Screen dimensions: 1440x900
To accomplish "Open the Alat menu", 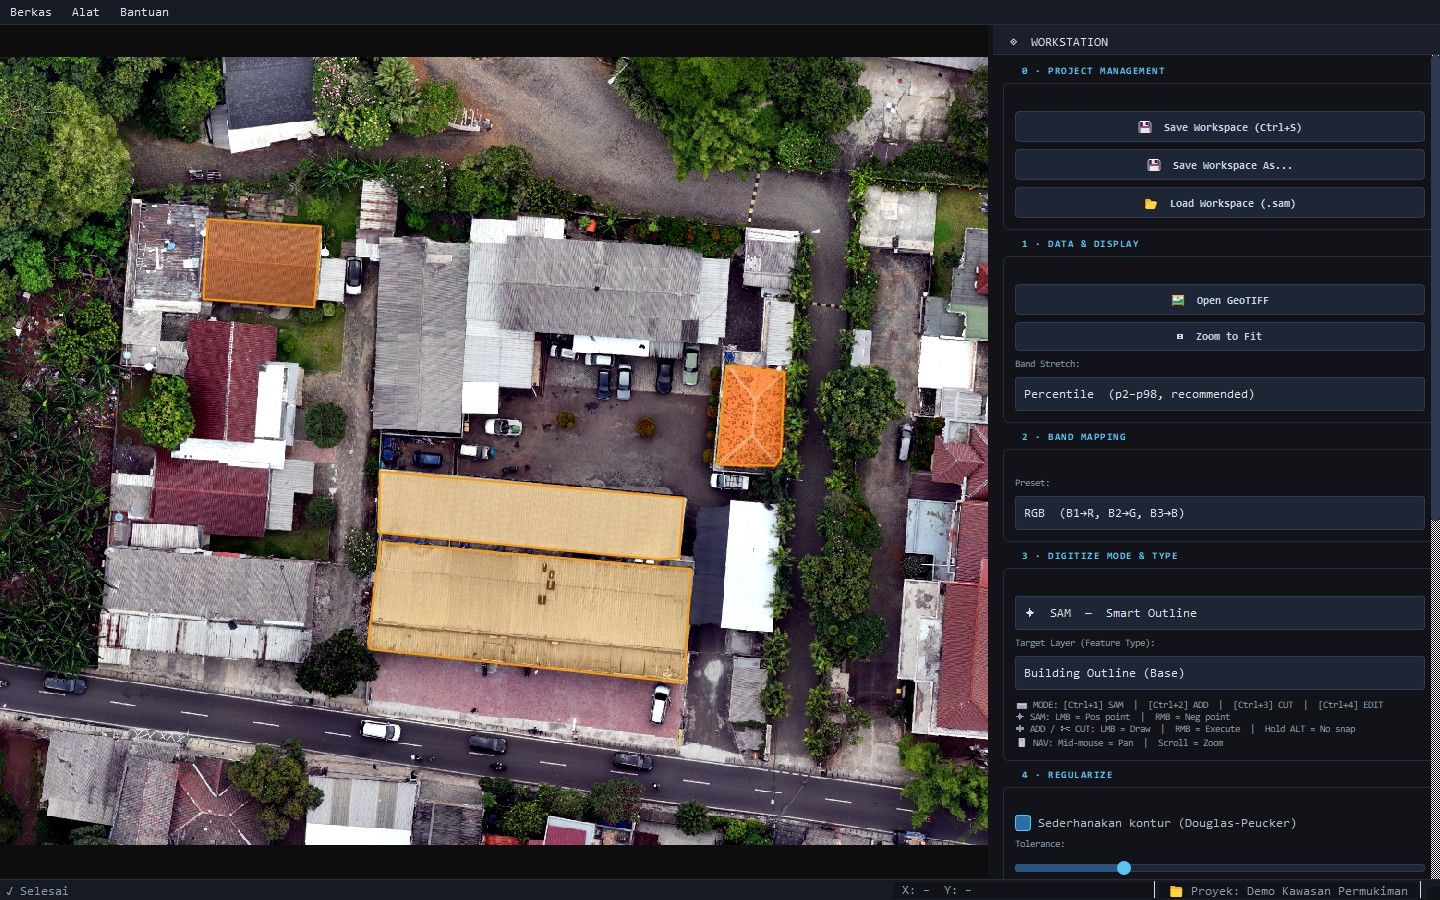I will click(x=86, y=12).
